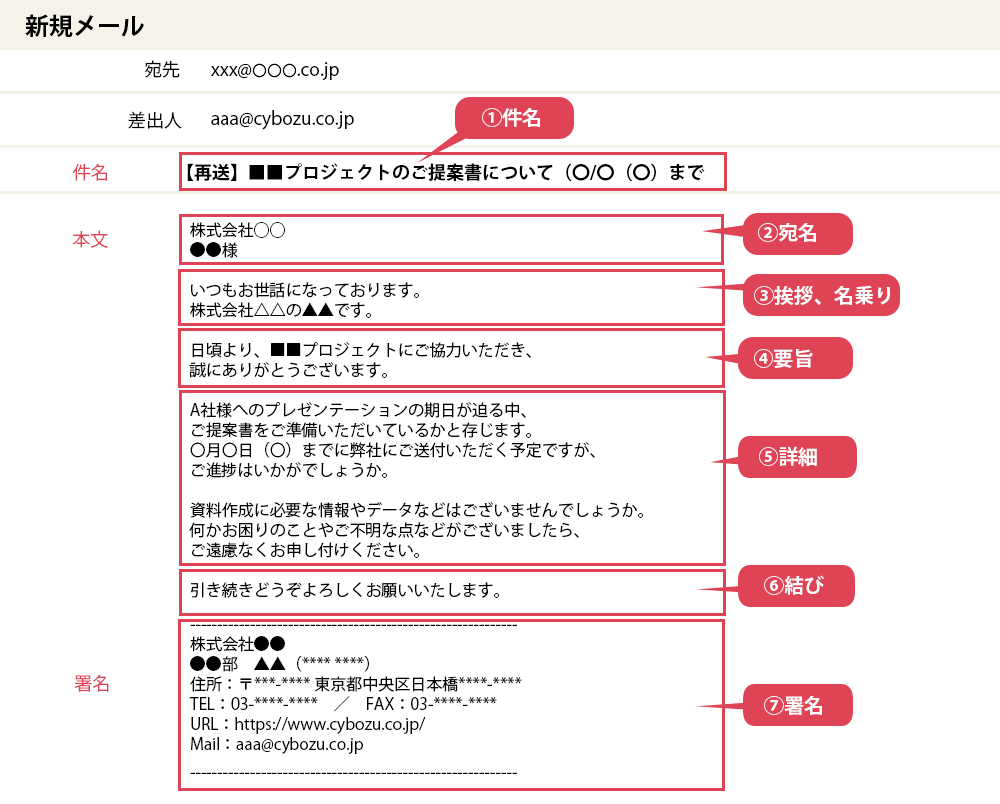Click the 新規メール window title
The image size is (1000, 804).
point(84,26)
